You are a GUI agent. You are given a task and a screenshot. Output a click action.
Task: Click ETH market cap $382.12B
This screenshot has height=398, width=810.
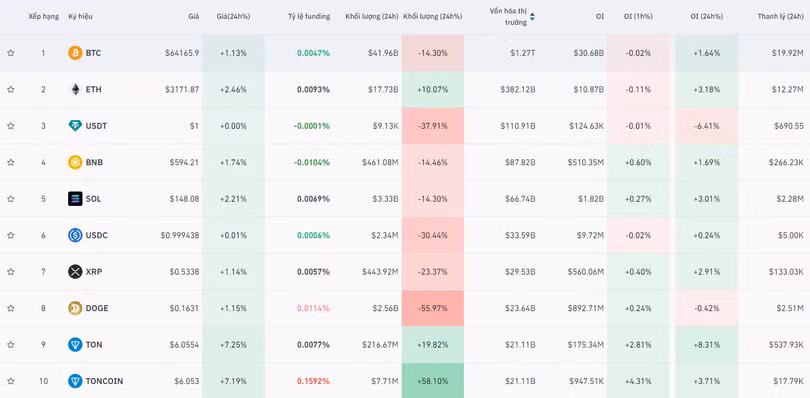tap(518, 89)
